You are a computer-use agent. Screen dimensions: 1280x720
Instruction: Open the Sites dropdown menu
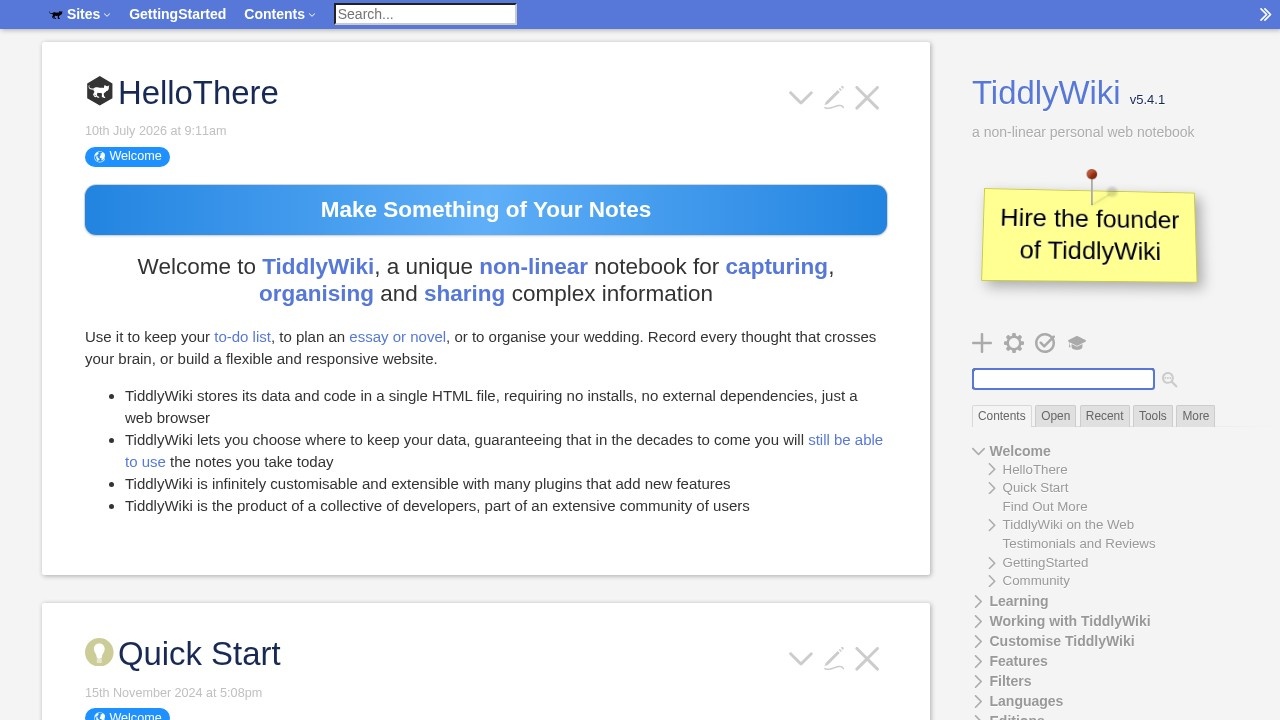click(x=80, y=14)
